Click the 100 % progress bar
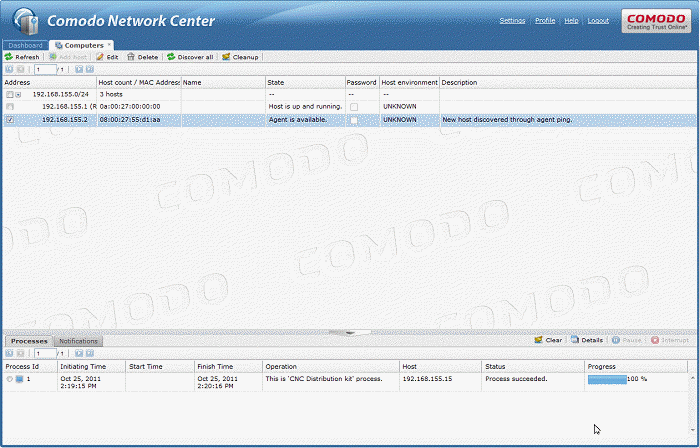The height and width of the screenshot is (448, 700). (607, 379)
